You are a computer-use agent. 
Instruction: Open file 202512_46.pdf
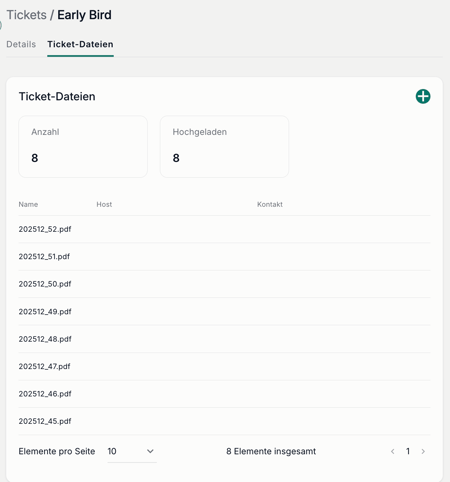[45, 394]
